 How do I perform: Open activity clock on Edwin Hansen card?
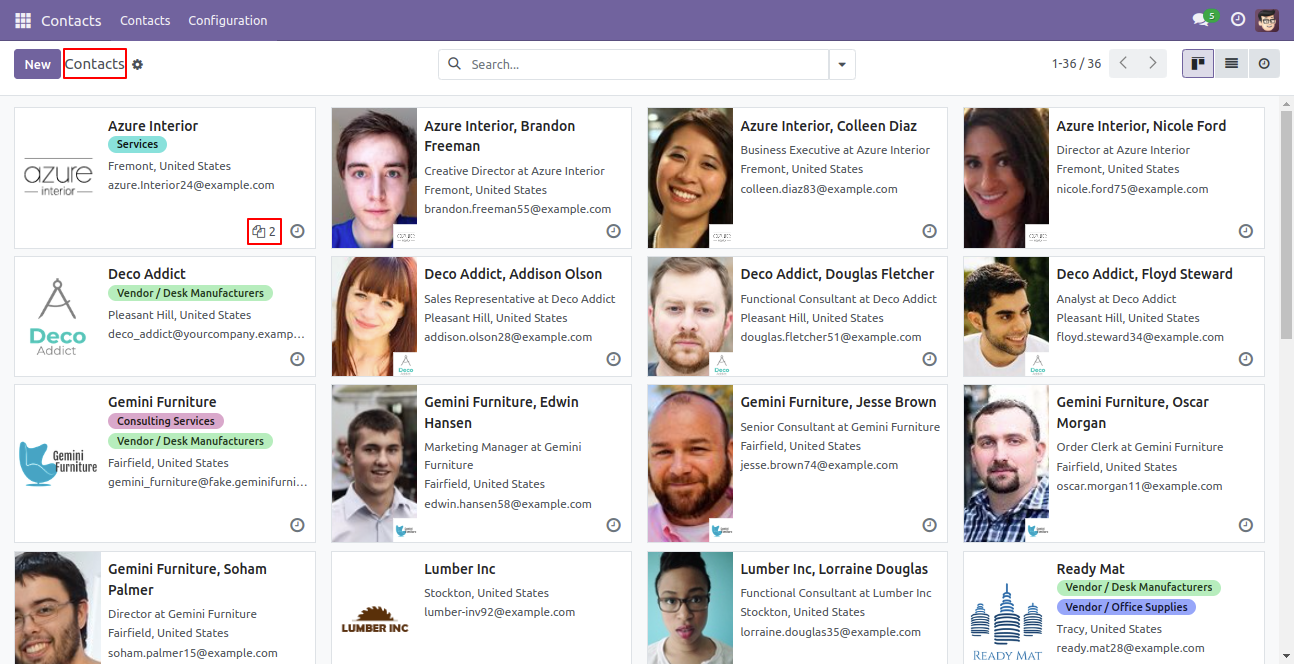[614, 525]
